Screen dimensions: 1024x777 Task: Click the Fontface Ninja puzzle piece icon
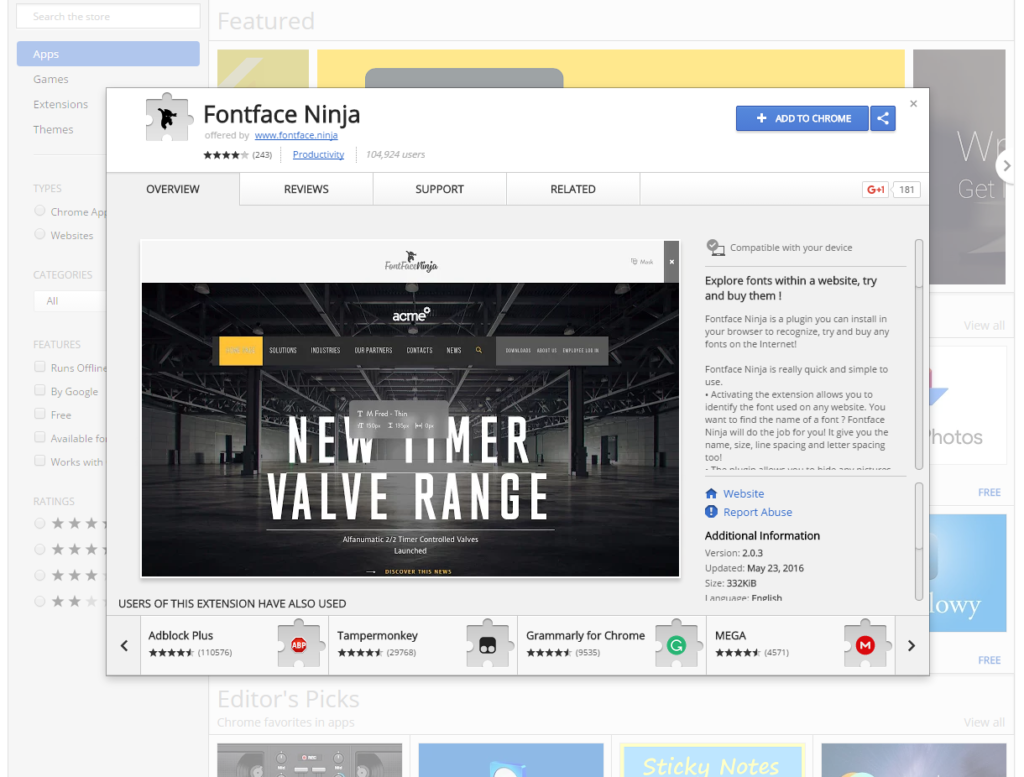(169, 118)
